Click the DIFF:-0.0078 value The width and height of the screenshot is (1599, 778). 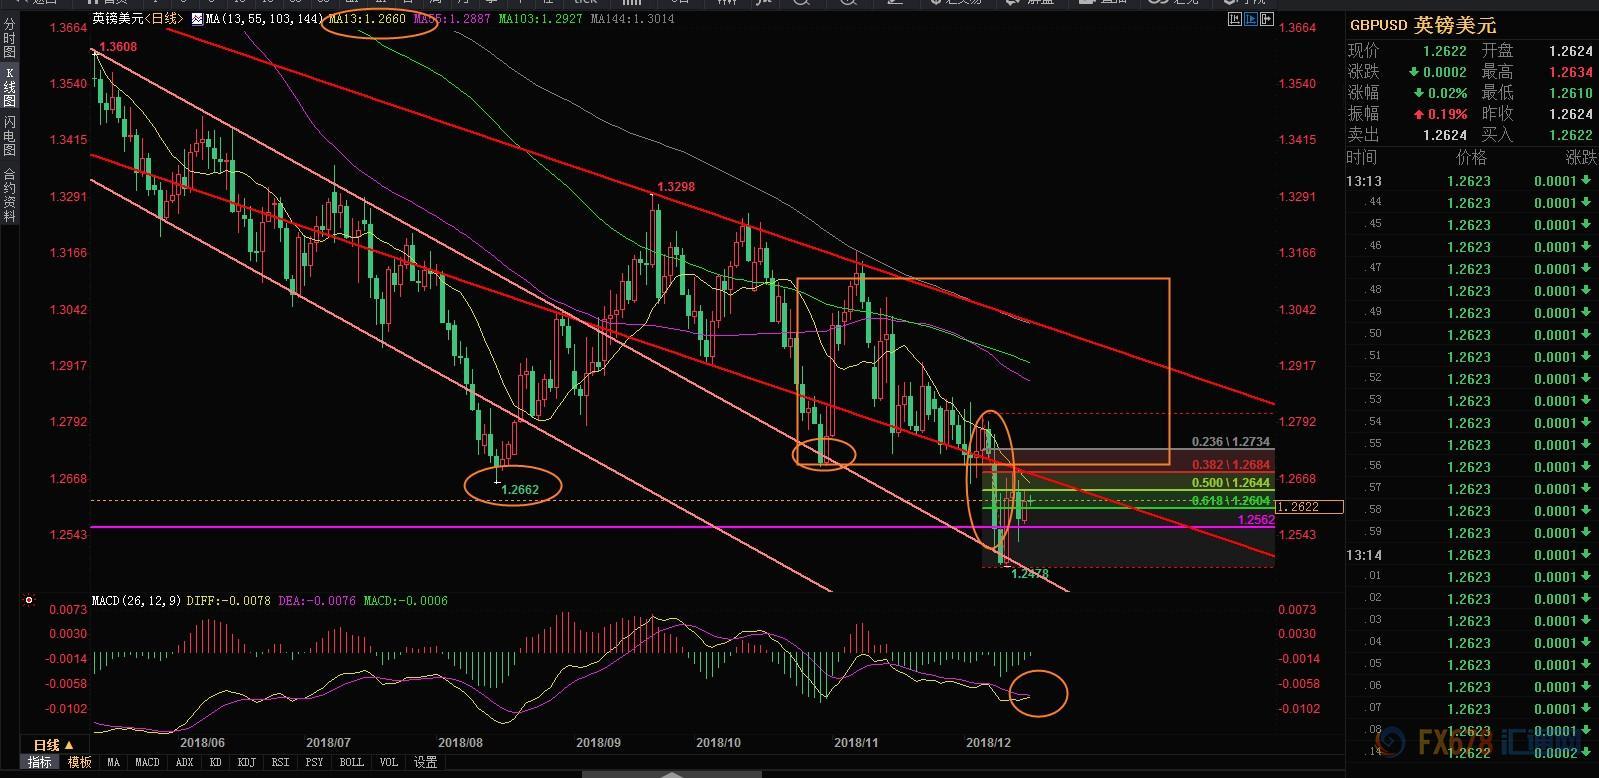click(228, 601)
